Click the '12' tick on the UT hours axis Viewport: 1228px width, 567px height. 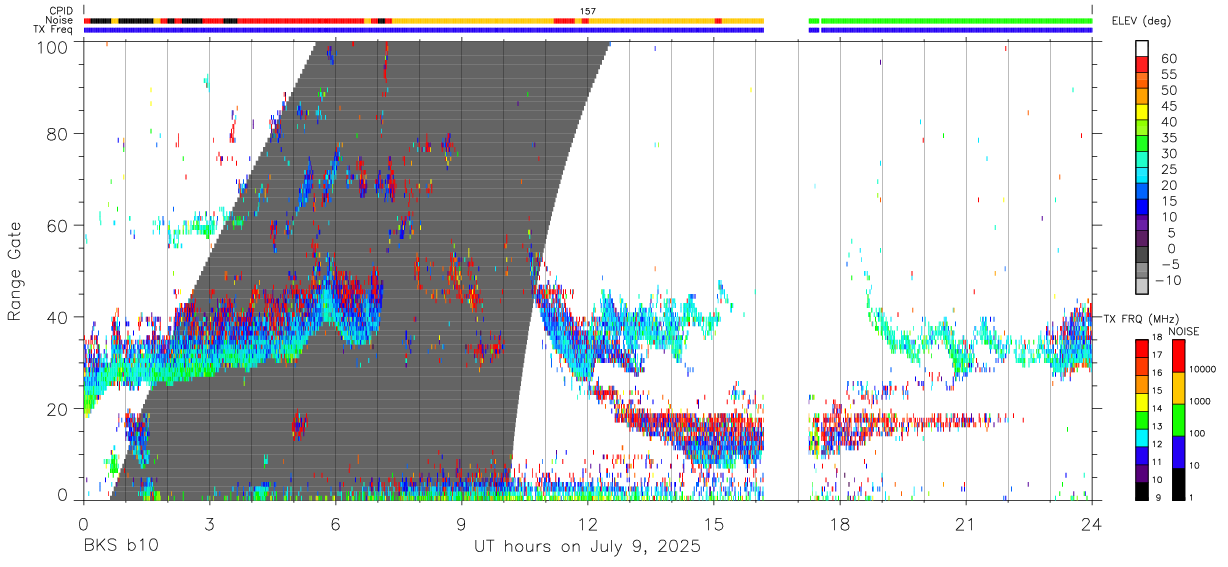[x=587, y=524]
